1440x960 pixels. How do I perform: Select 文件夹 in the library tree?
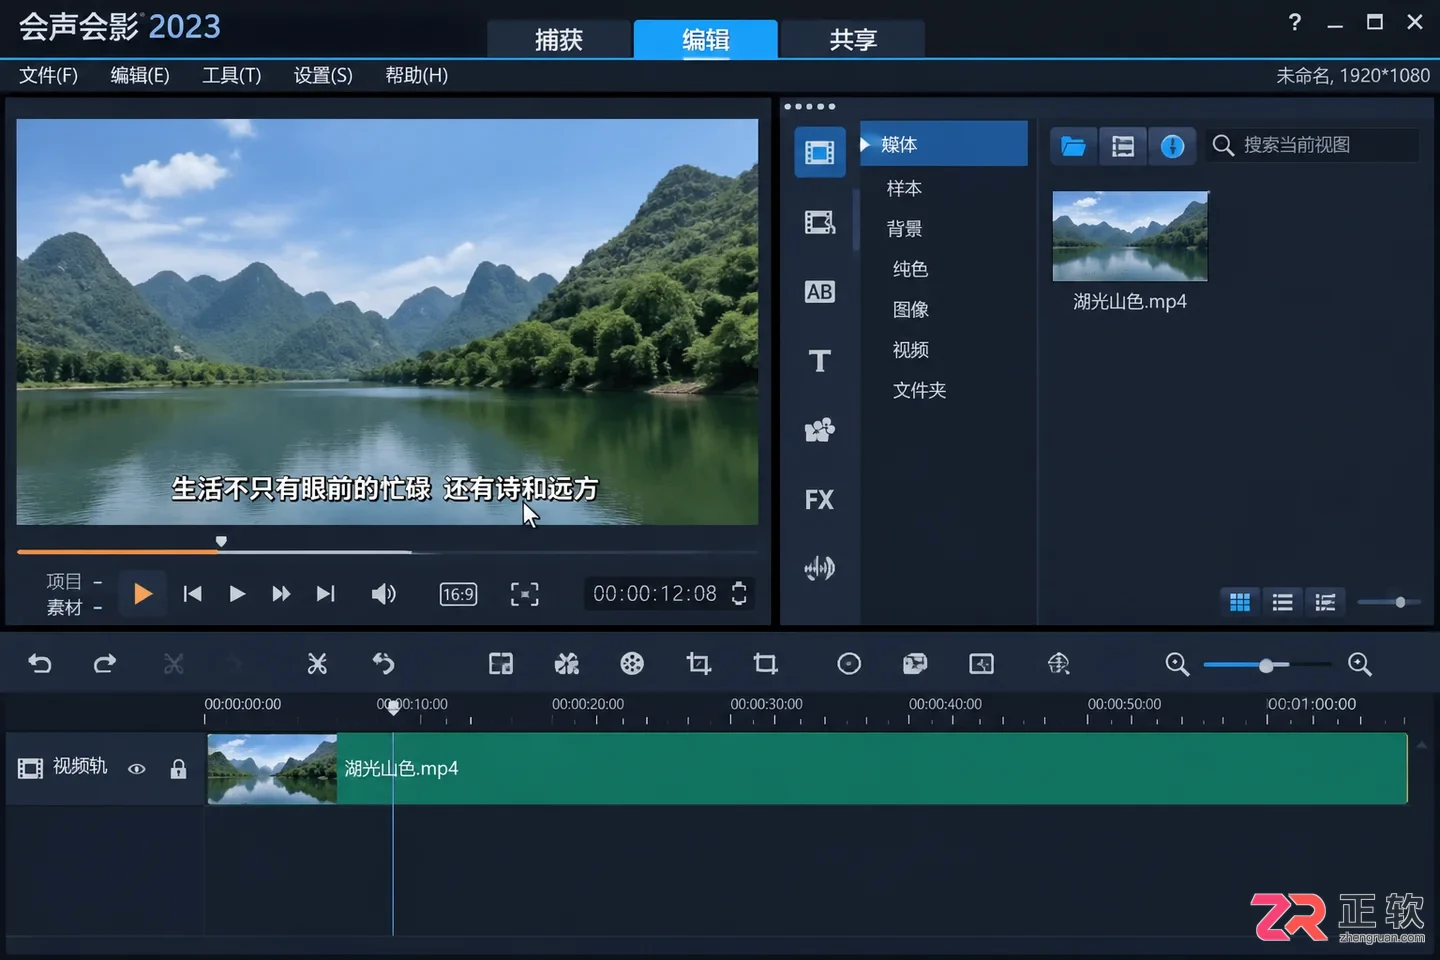click(x=919, y=390)
